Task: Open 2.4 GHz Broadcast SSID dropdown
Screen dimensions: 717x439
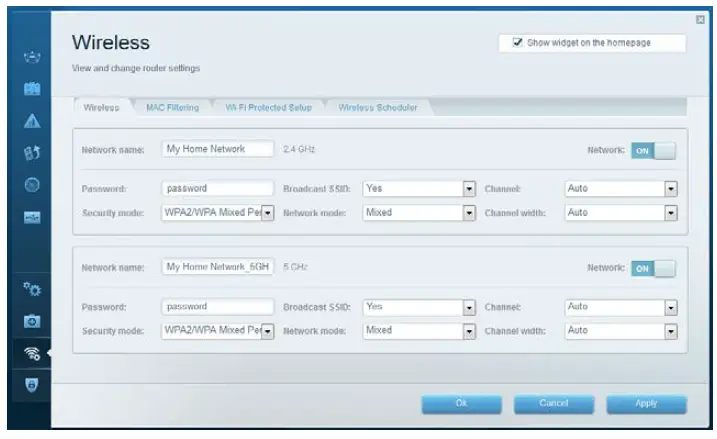Action: pyautogui.click(x=419, y=188)
